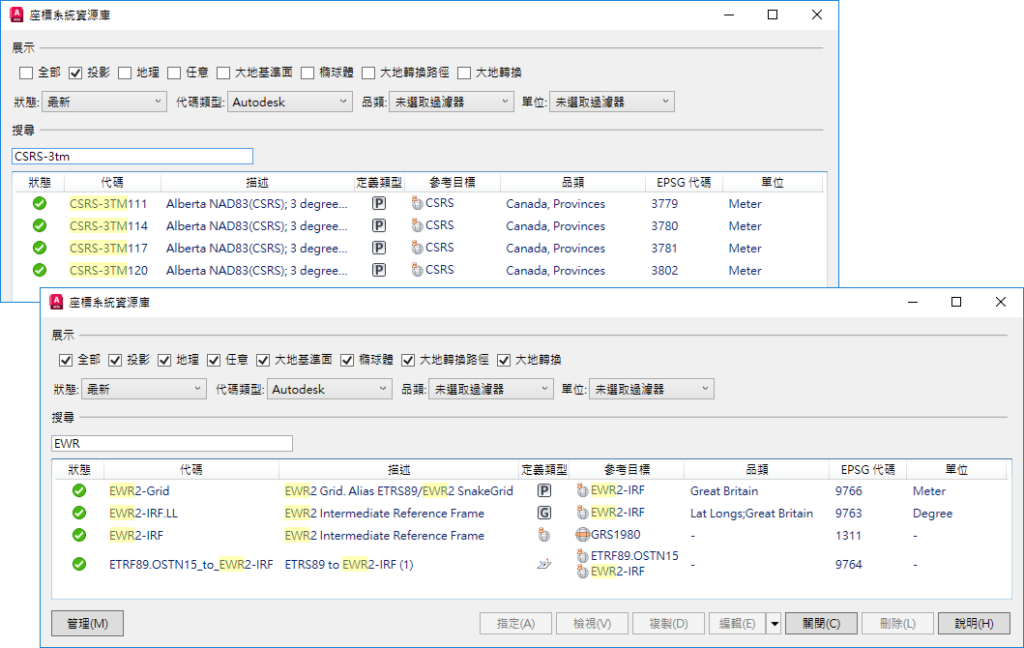Click inside the EWR search field

pyautogui.click(x=170, y=443)
